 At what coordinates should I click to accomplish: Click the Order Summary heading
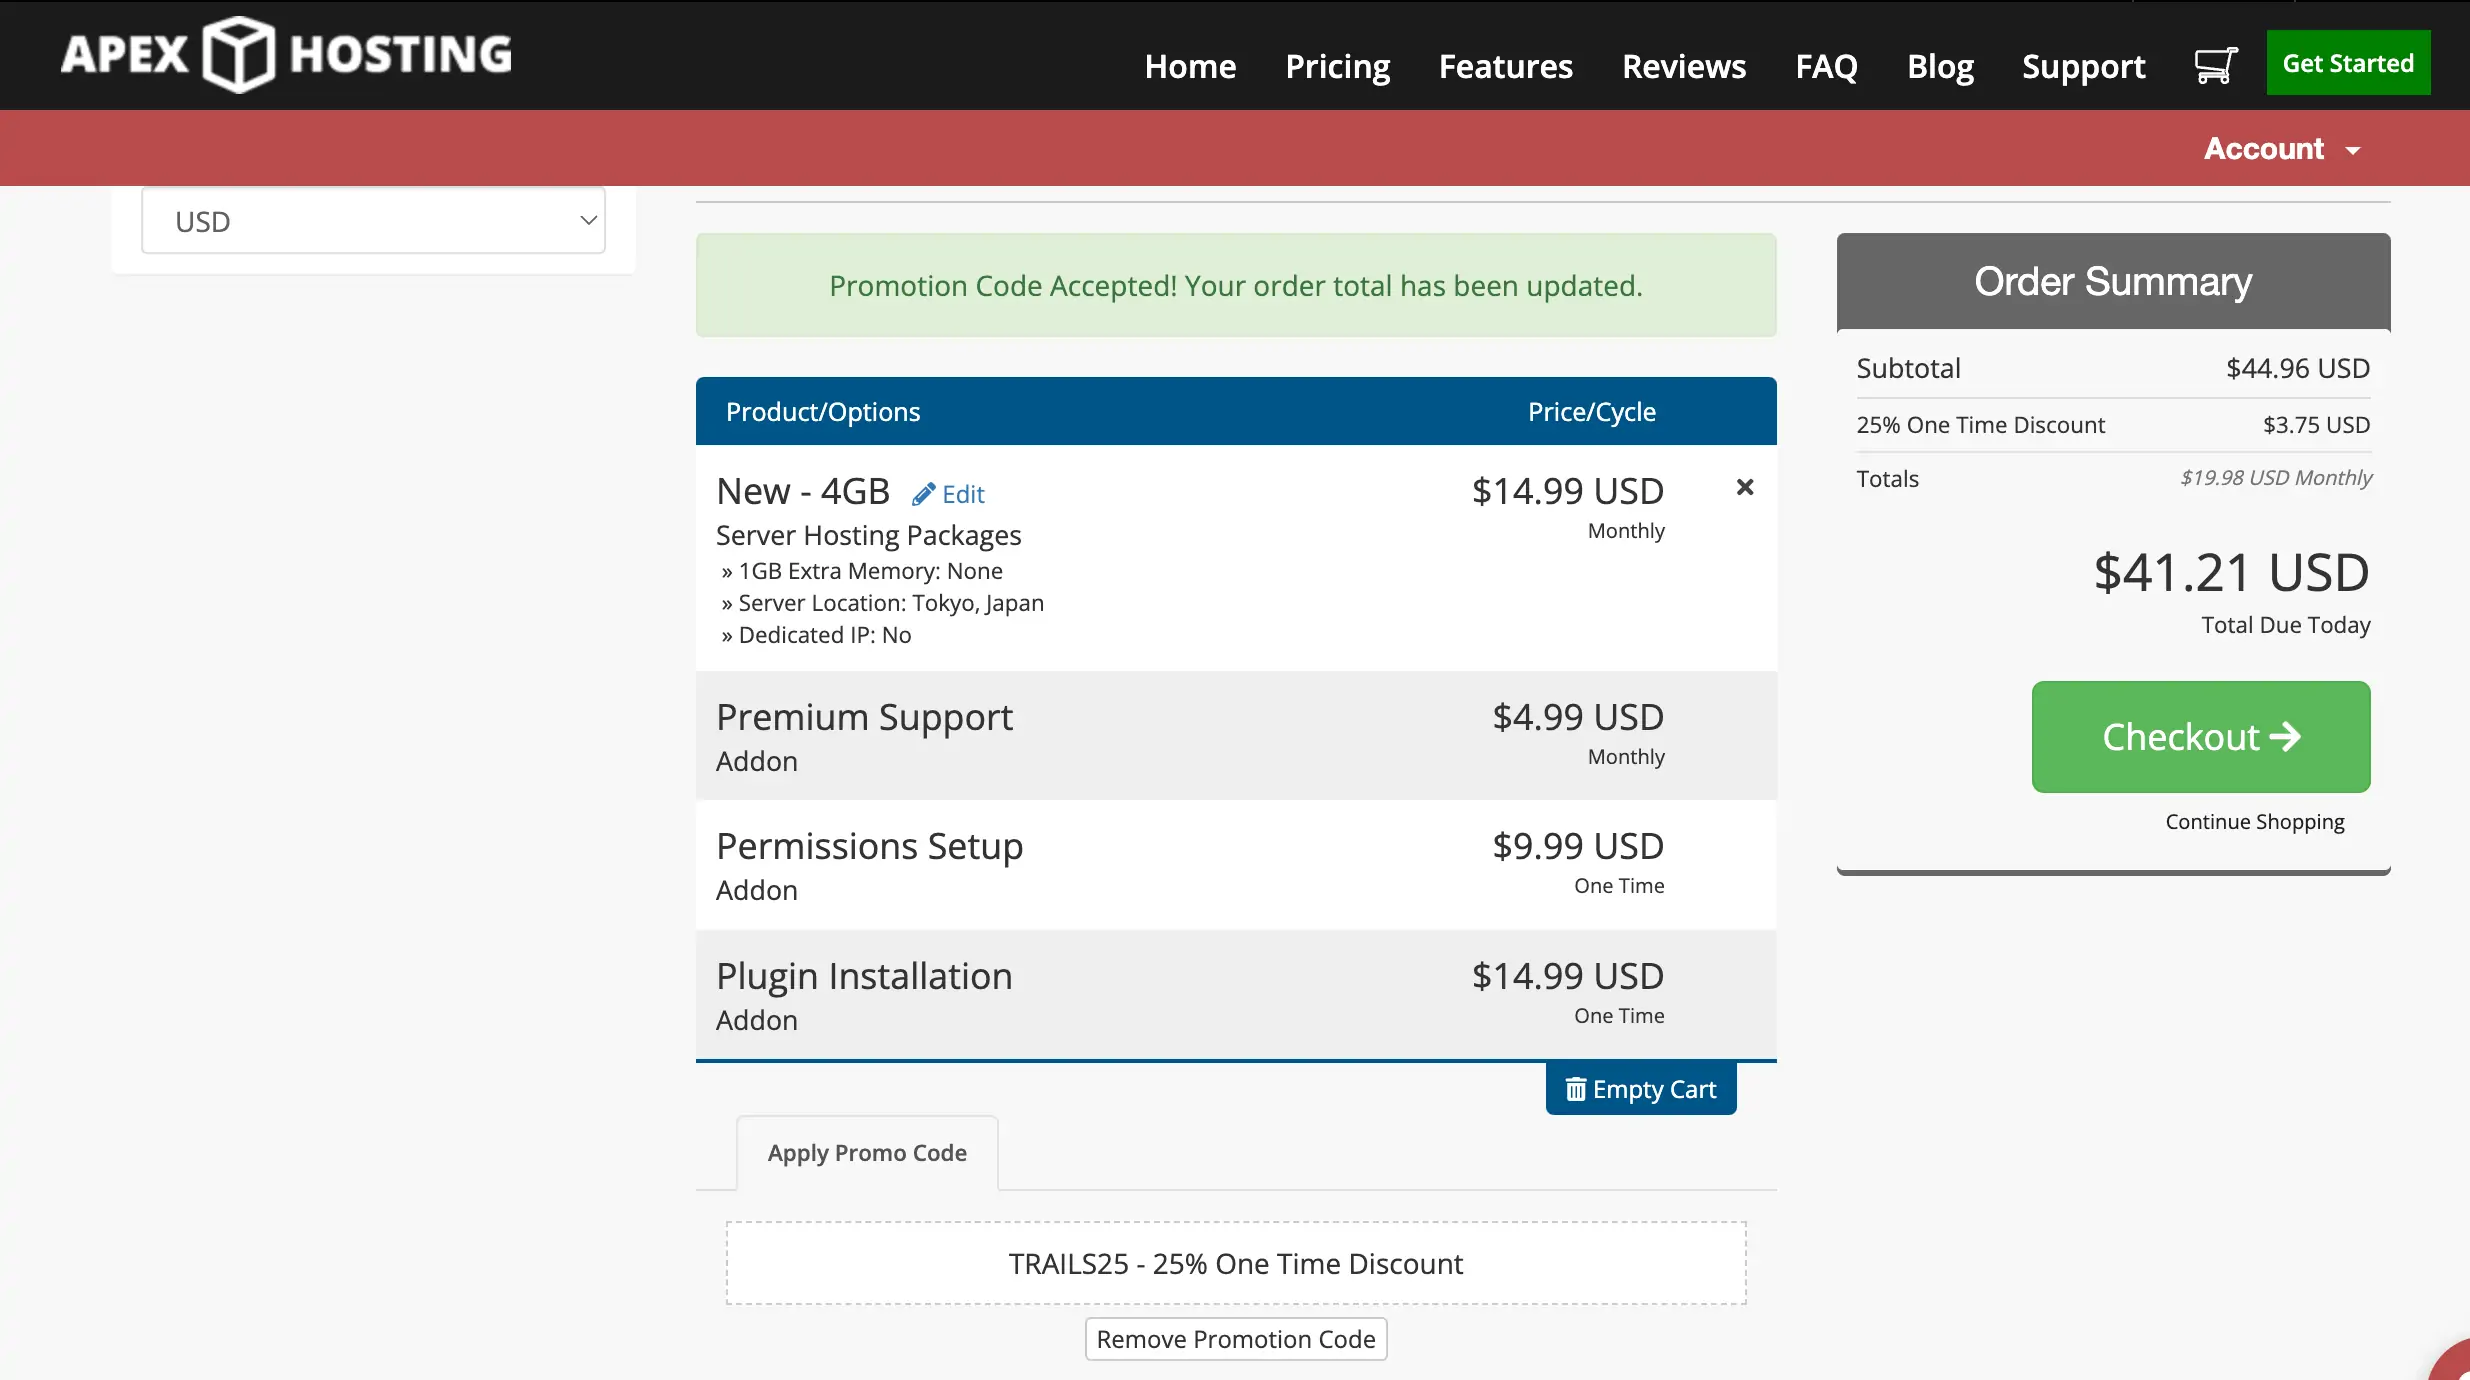pyautogui.click(x=2113, y=282)
